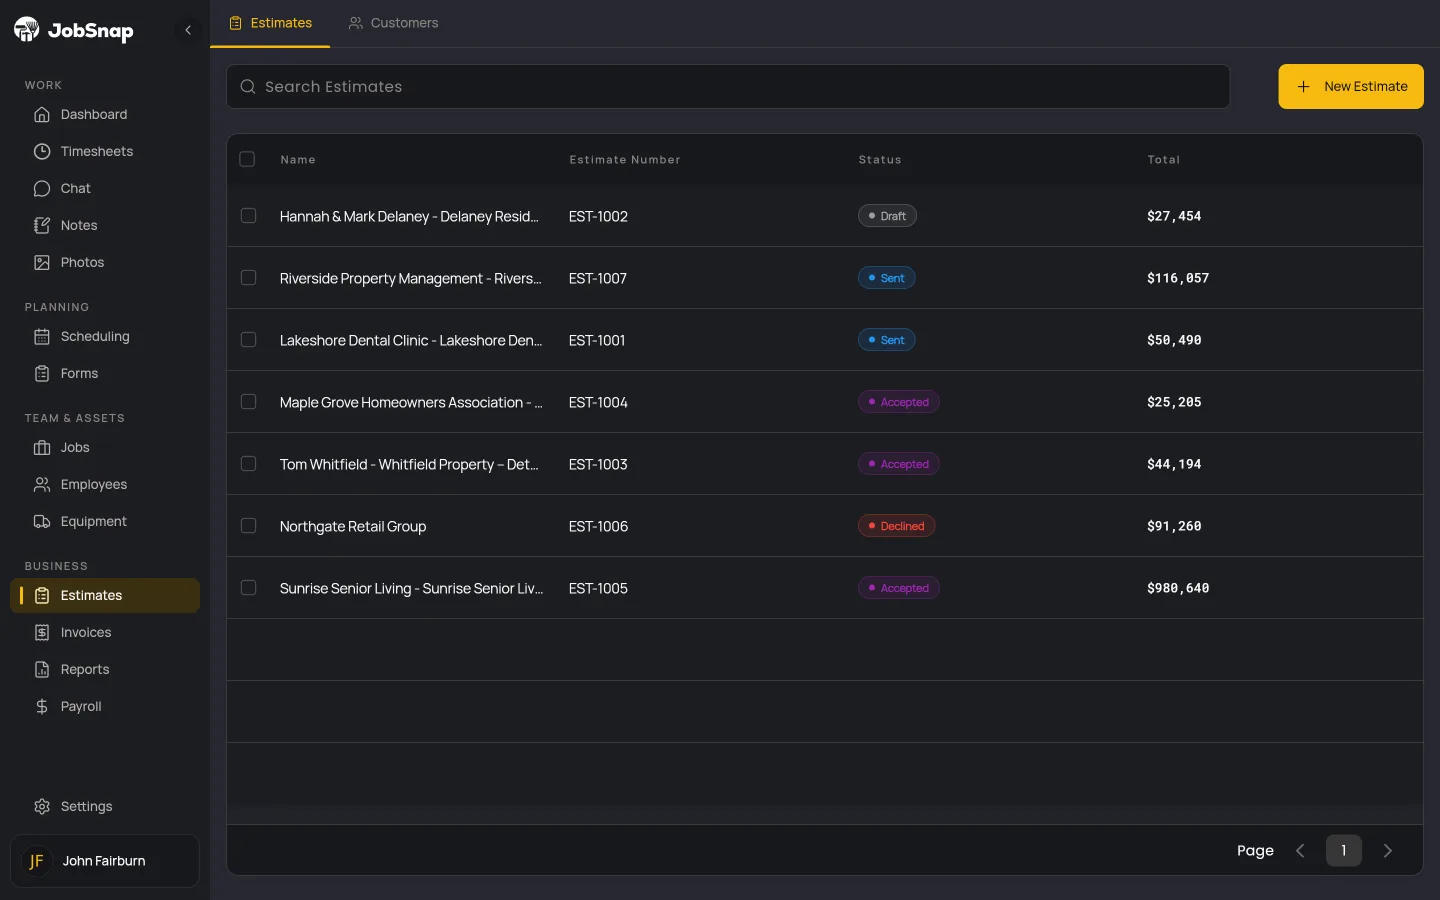
Task: Go to the previous page arrow
Action: point(1300,851)
